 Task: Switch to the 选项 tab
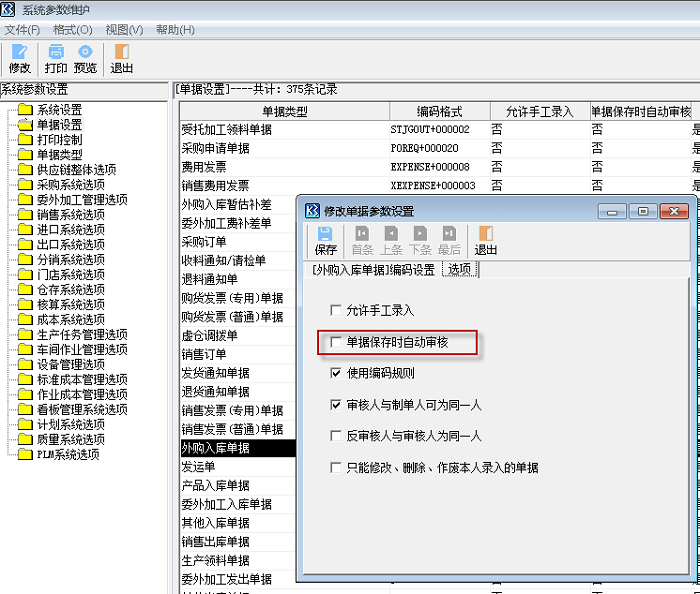click(x=460, y=270)
